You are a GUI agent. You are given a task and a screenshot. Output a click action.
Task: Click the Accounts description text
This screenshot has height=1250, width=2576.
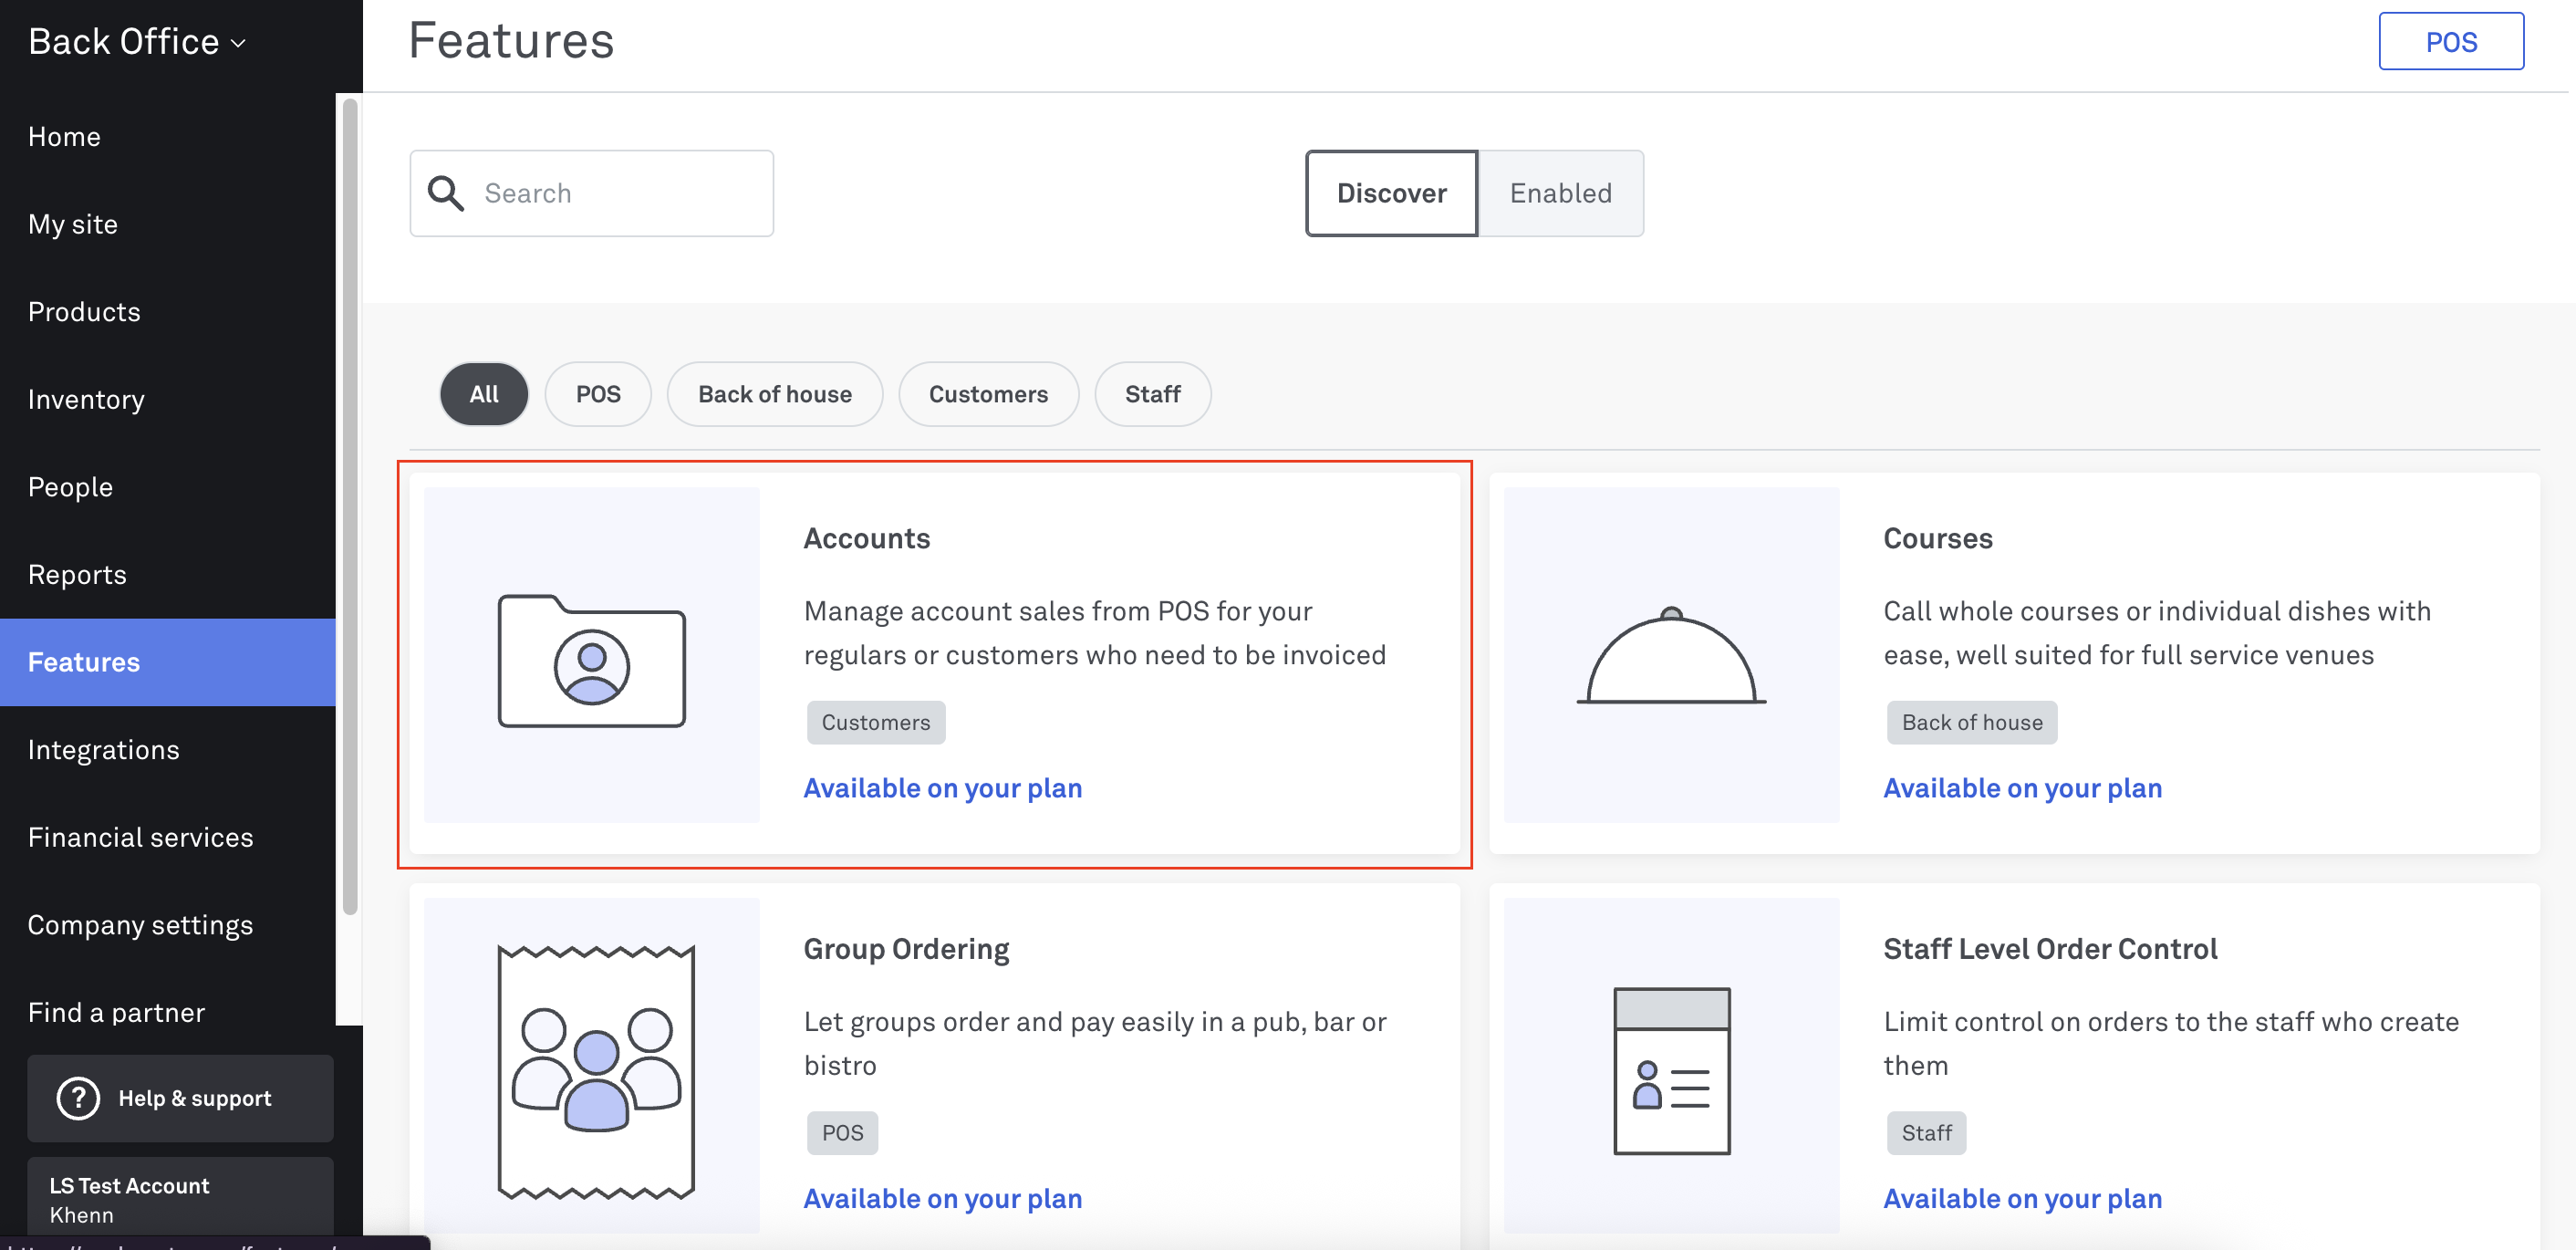pyautogui.click(x=1094, y=633)
